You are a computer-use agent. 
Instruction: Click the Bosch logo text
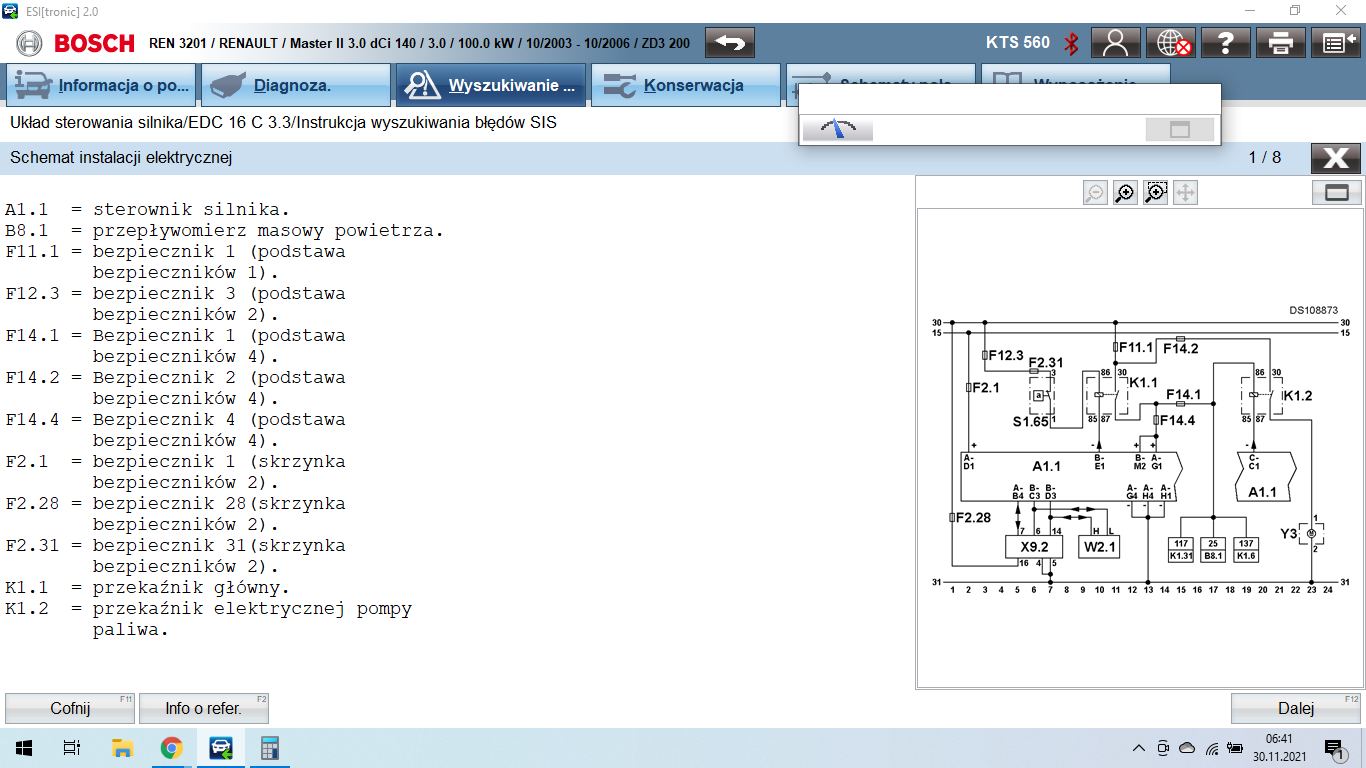tap(93, 43)
